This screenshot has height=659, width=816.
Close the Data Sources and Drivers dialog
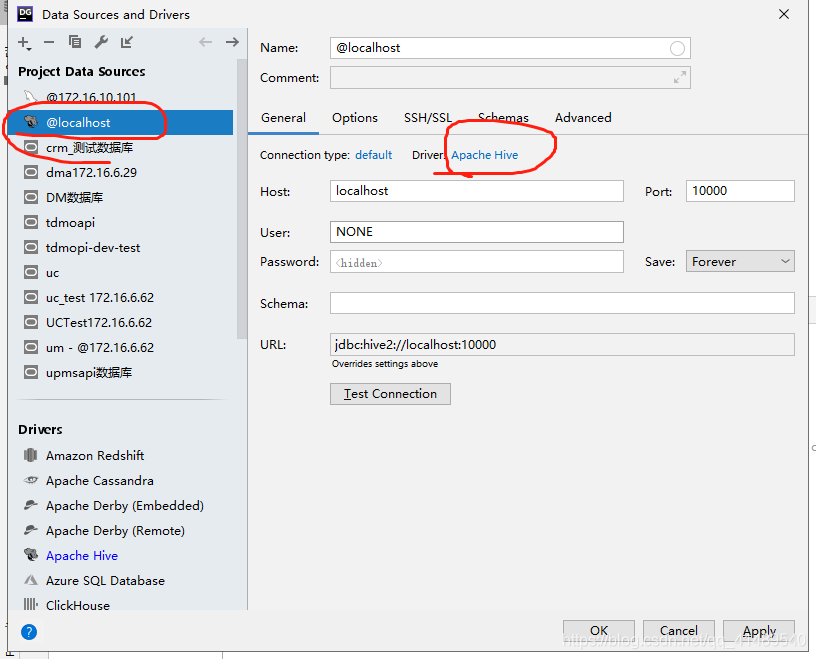(784, 14)
